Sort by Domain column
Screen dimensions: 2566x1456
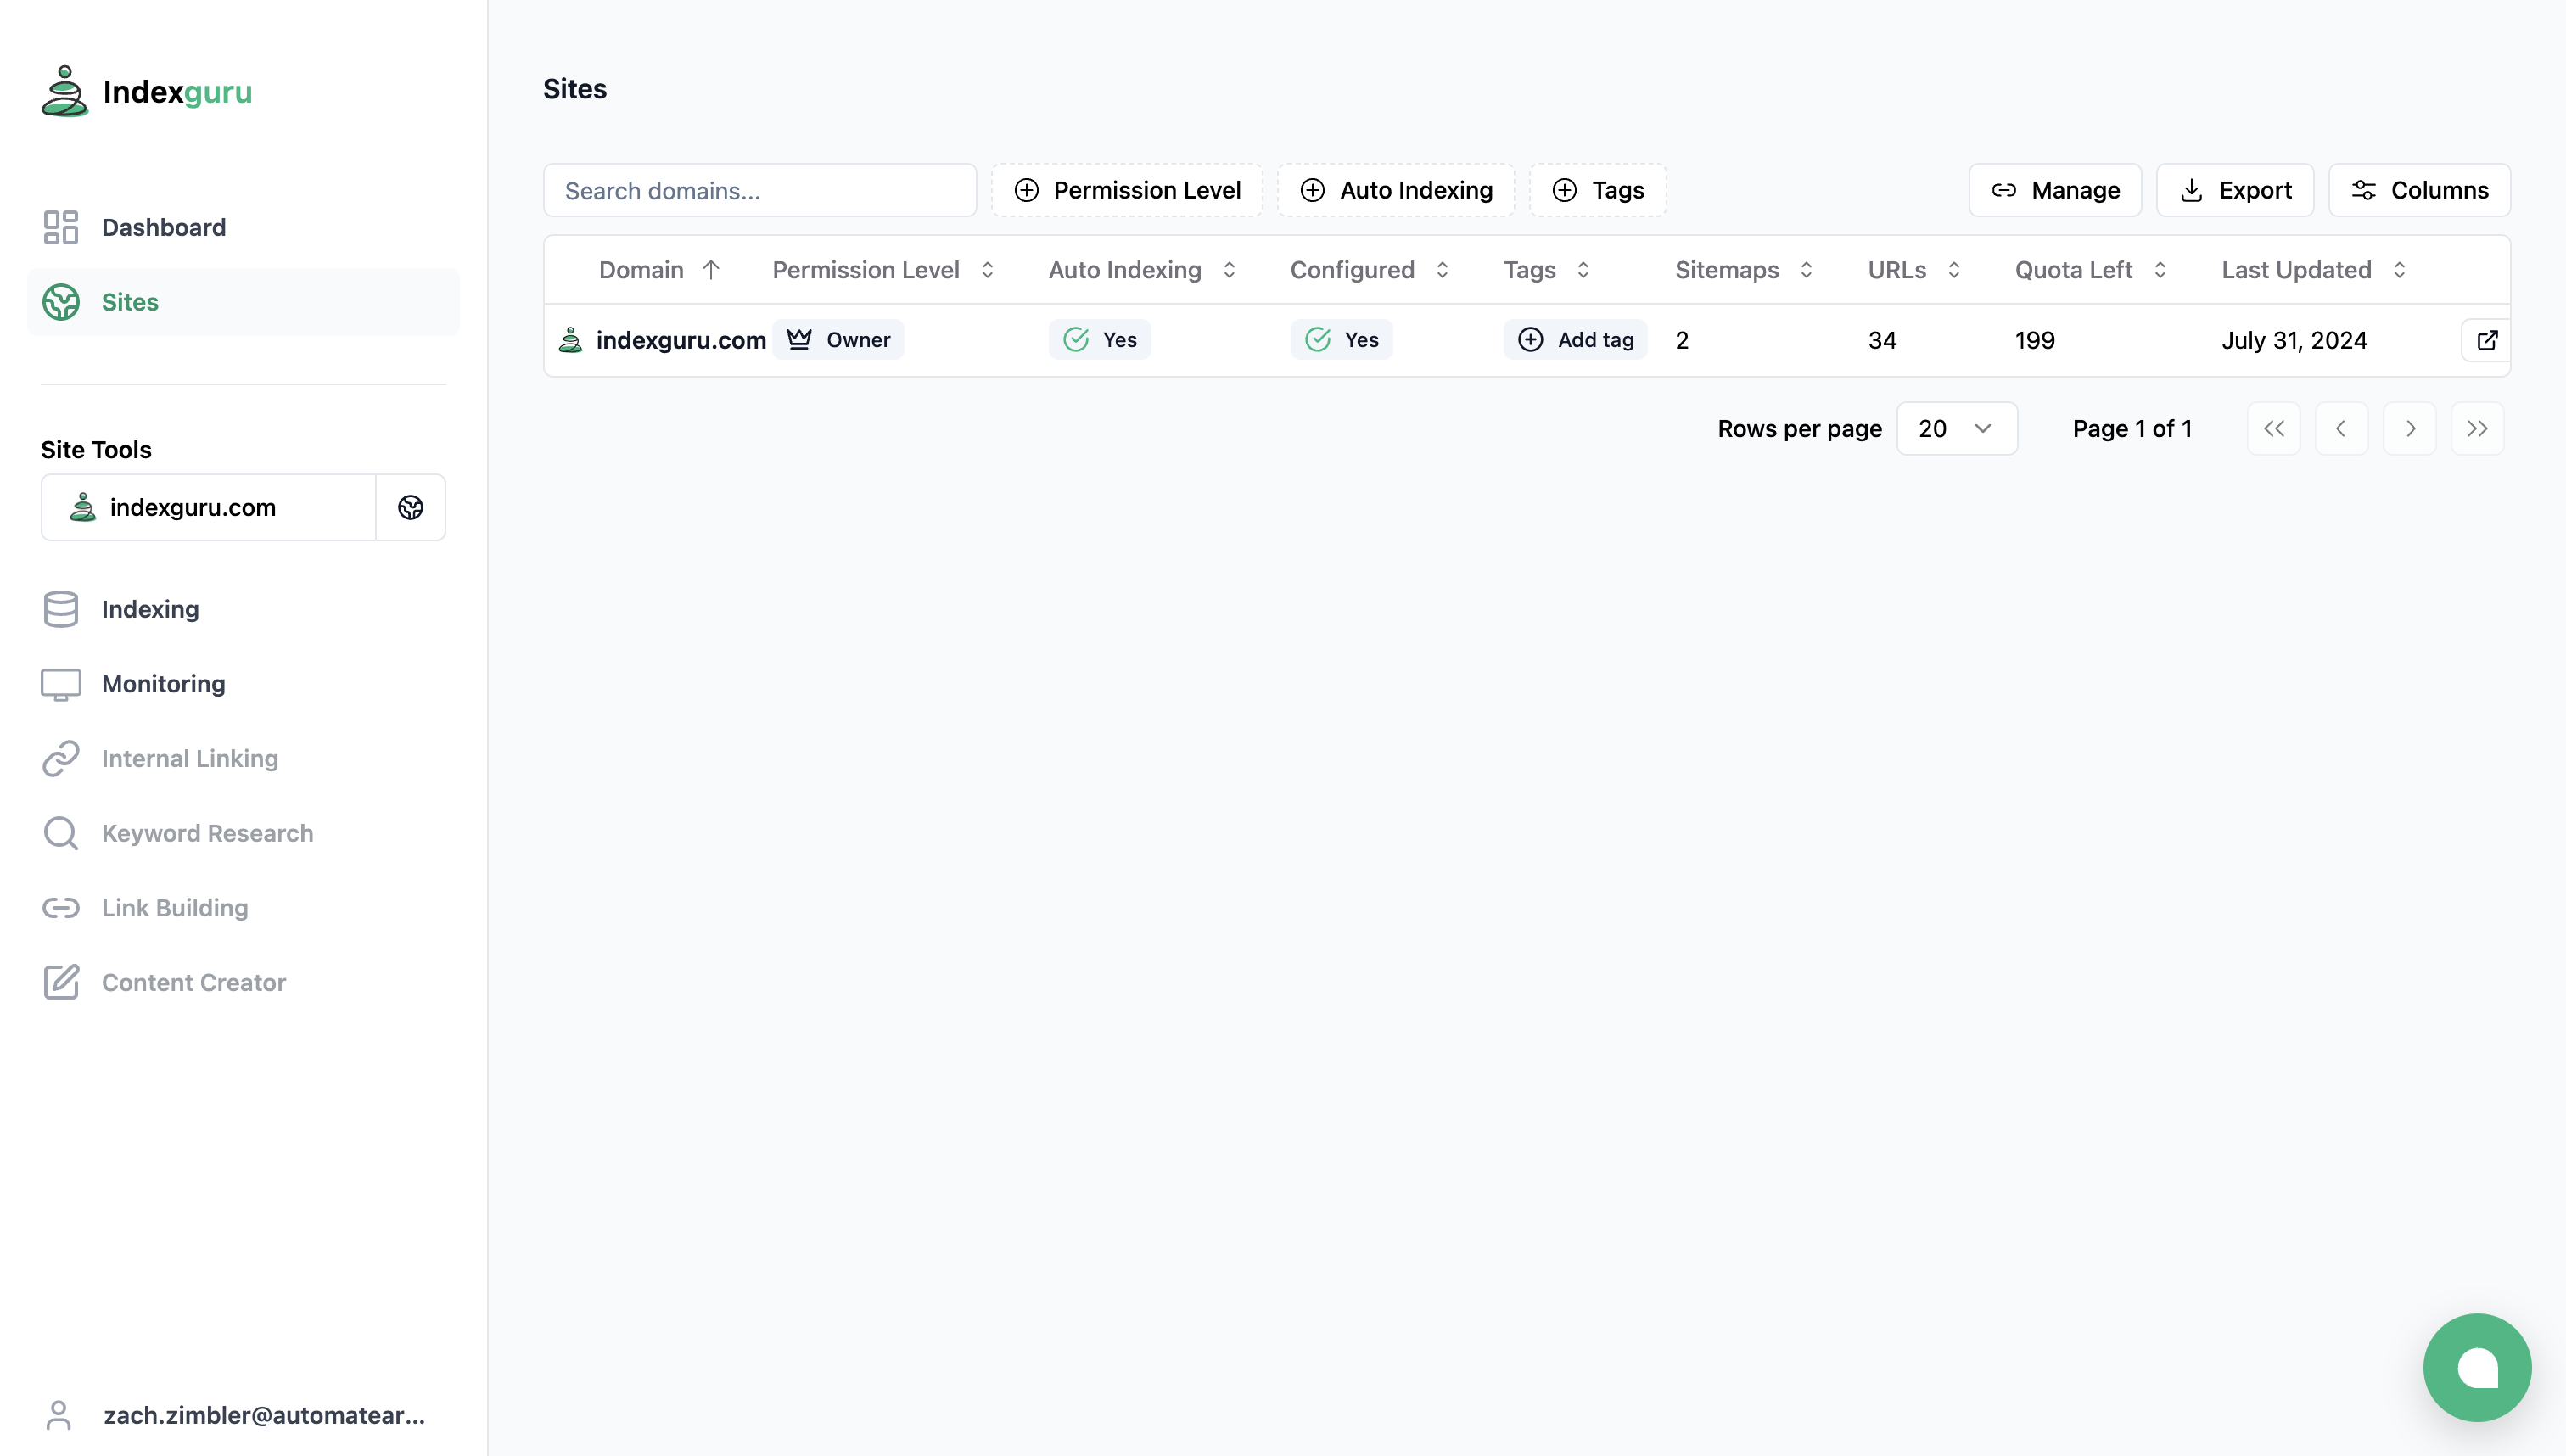[660, 270]
